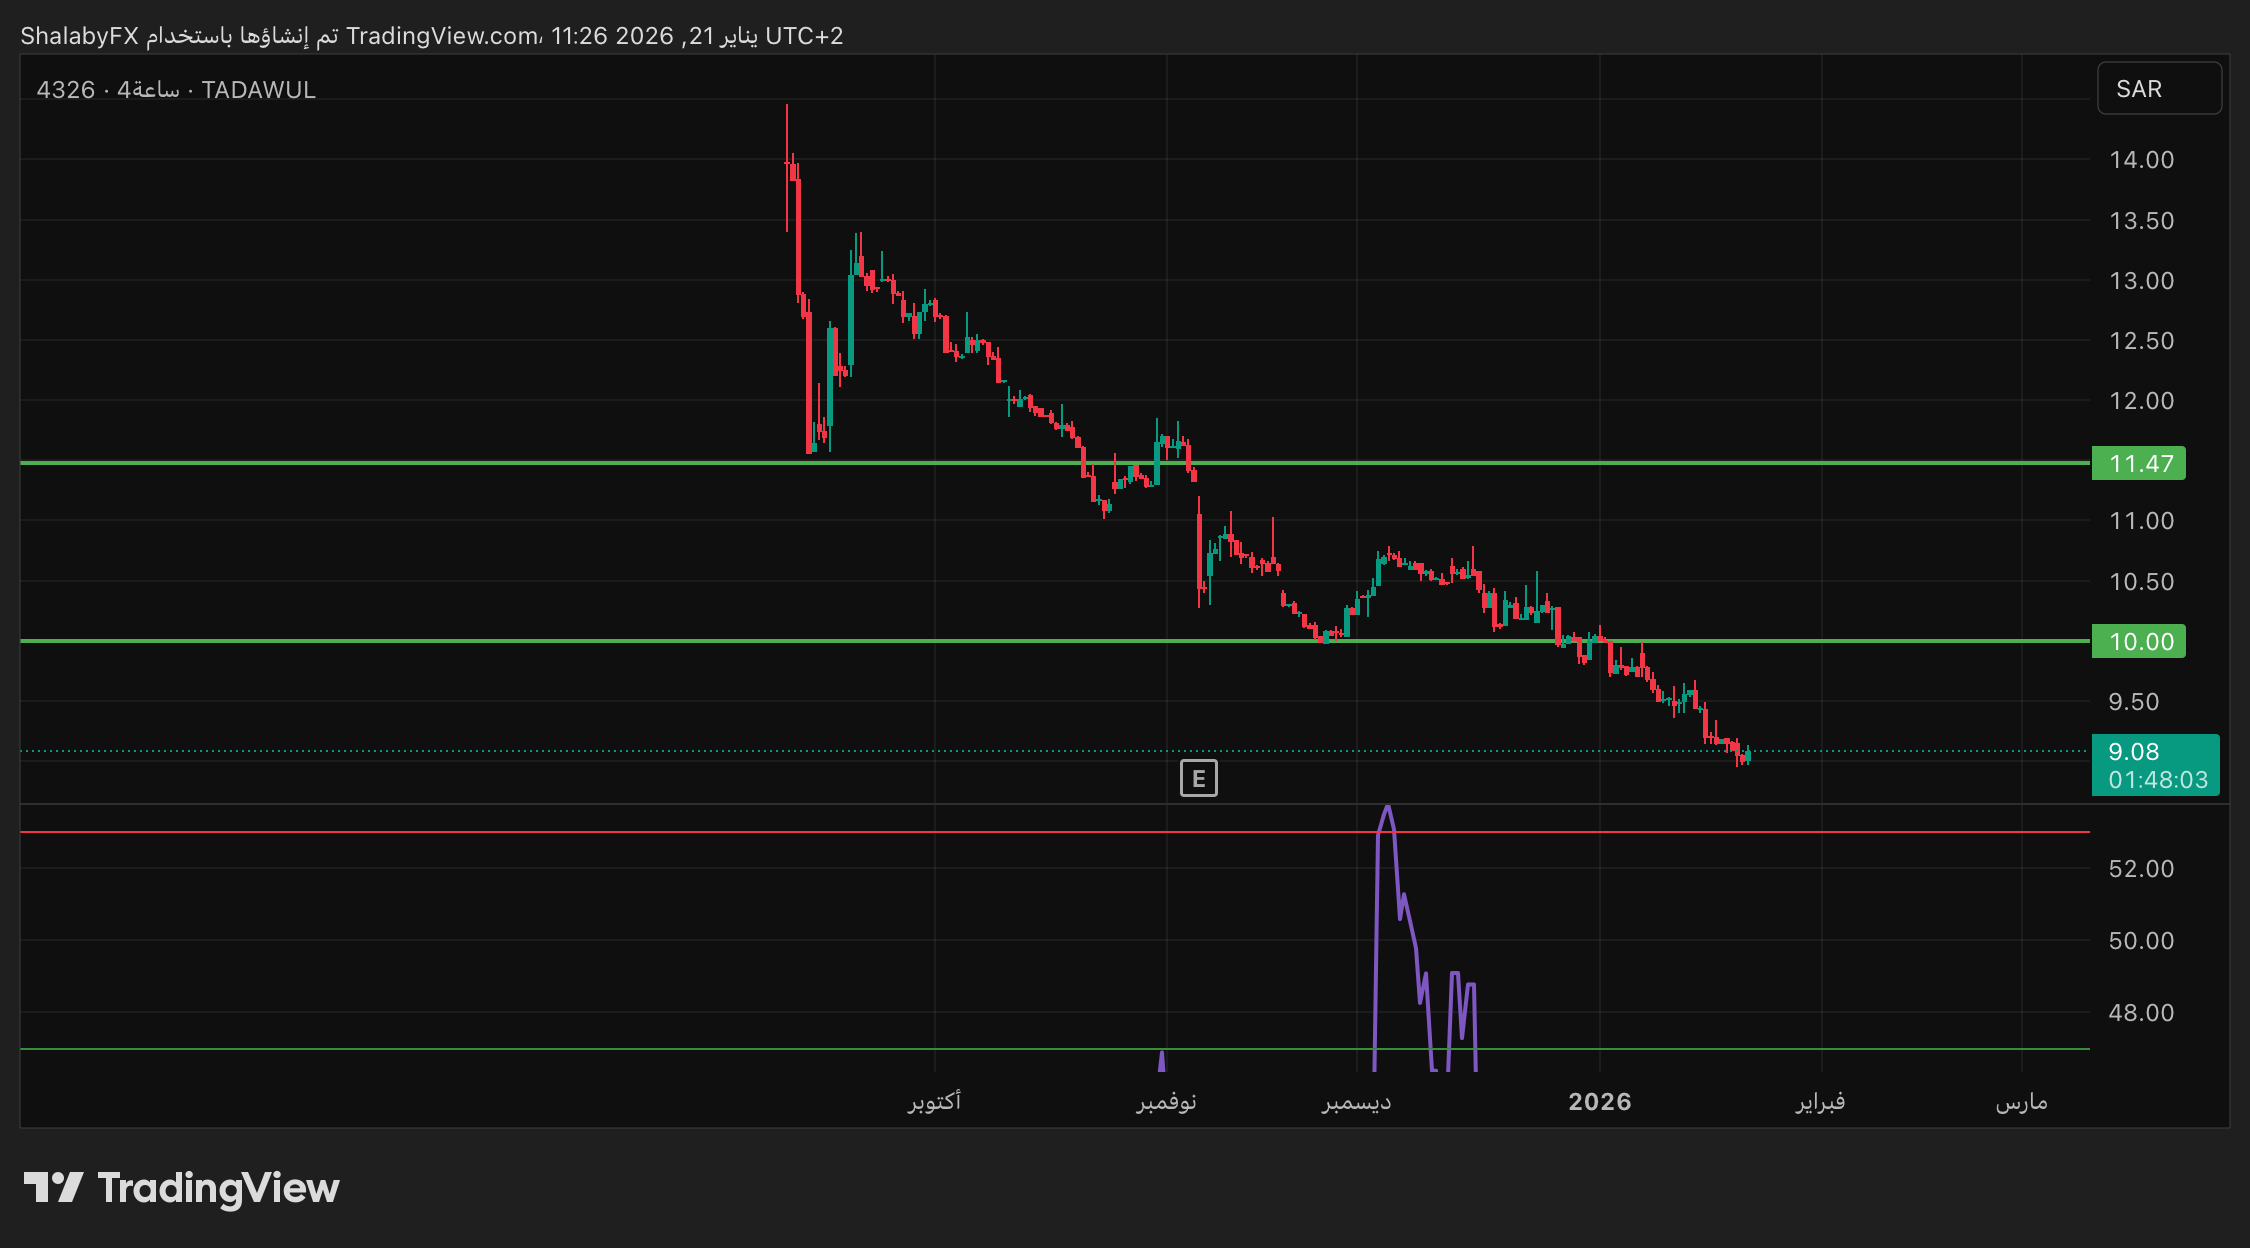This screenshot has width=2250, height=1248.
Task: Select the أكتوبر label on time axis
Action: click(934, 1102)
